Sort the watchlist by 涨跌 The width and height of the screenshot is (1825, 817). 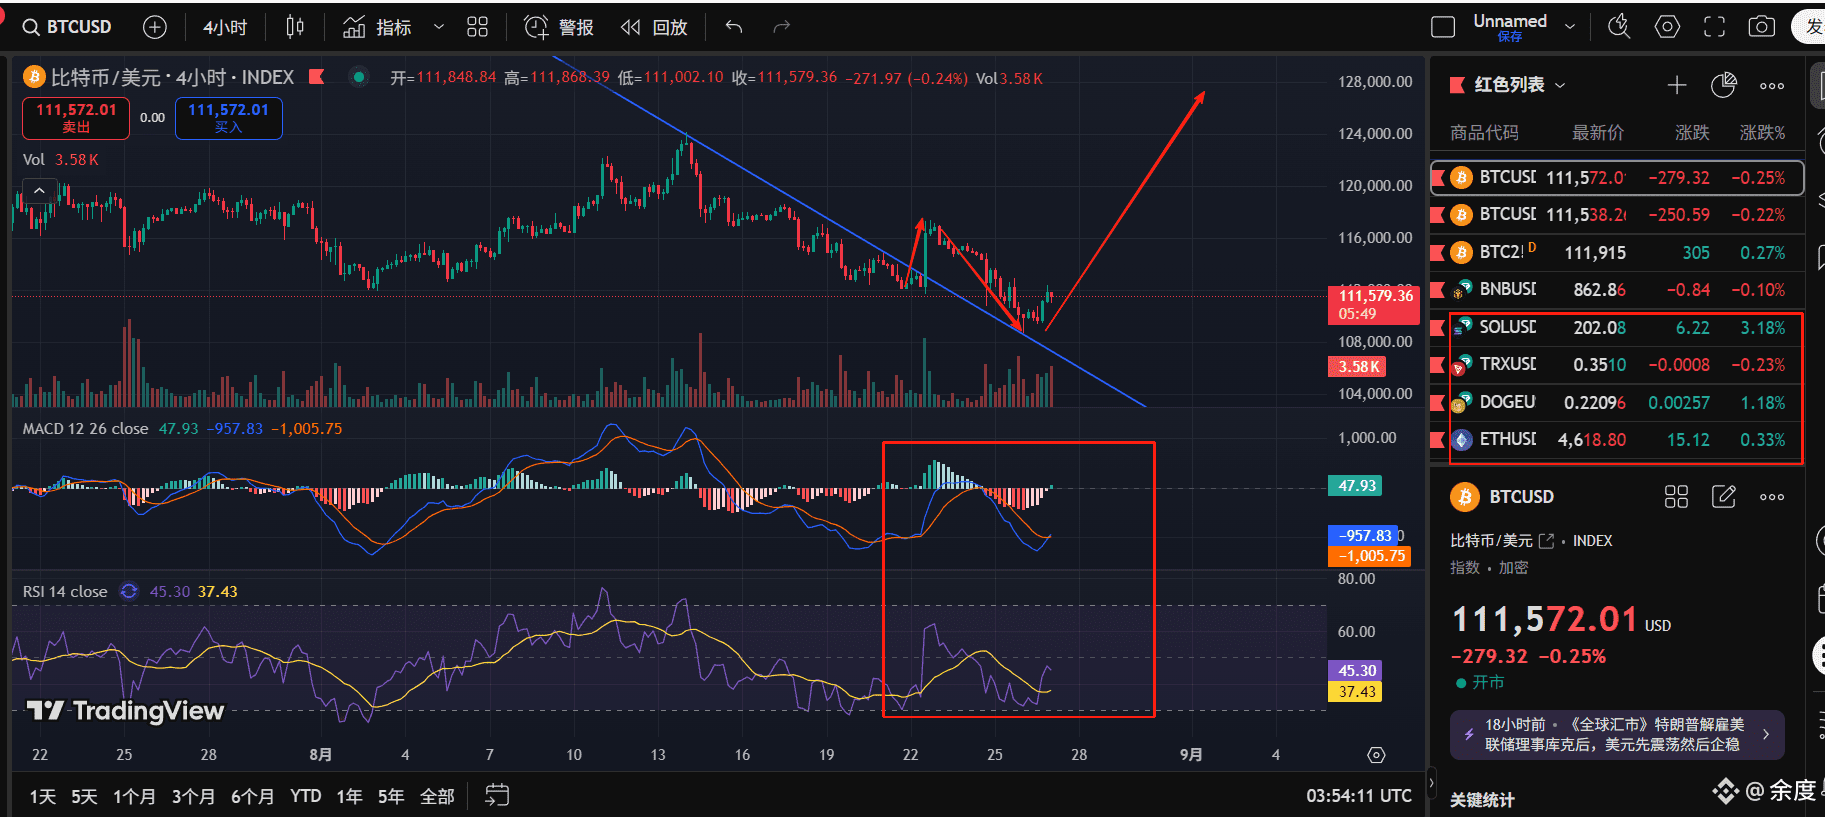1692,133
